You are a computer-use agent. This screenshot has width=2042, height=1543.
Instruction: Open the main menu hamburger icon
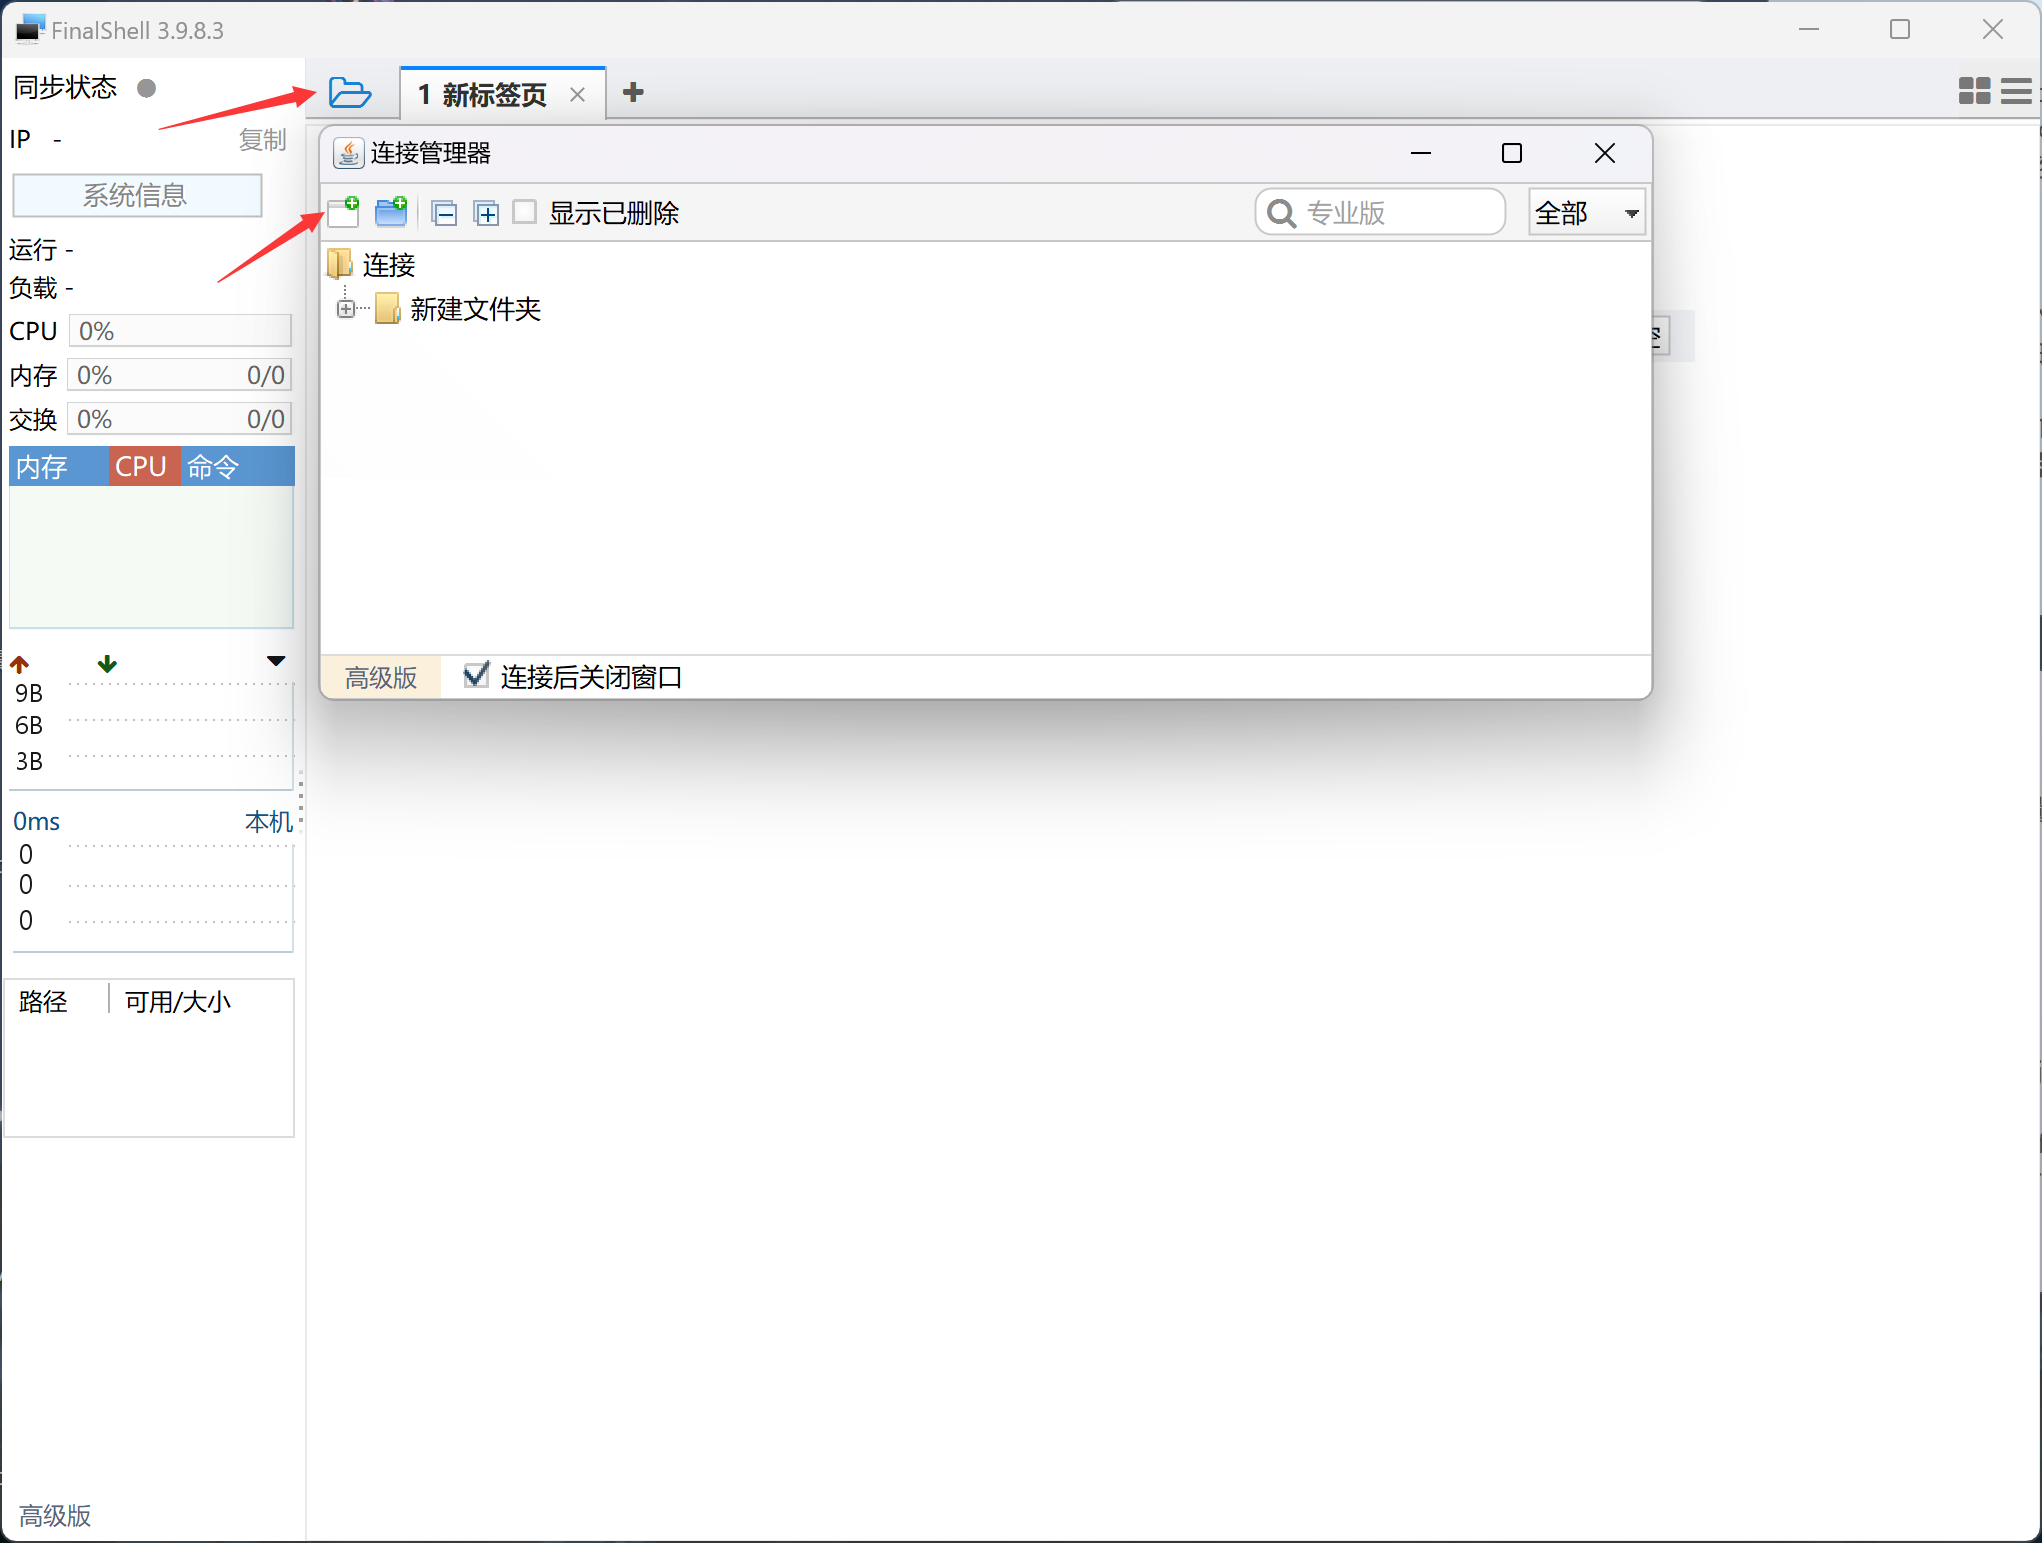click(x=2016, y=91)
